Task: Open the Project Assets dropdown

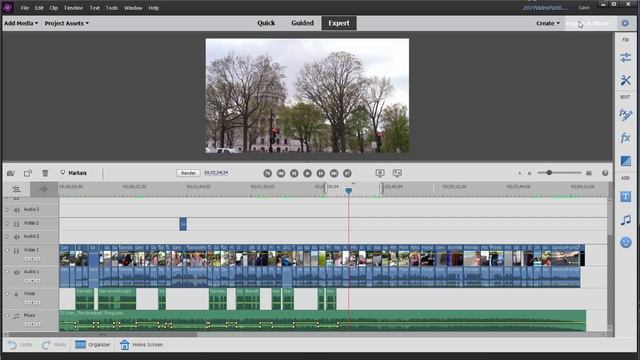Action: click(67, 23)
